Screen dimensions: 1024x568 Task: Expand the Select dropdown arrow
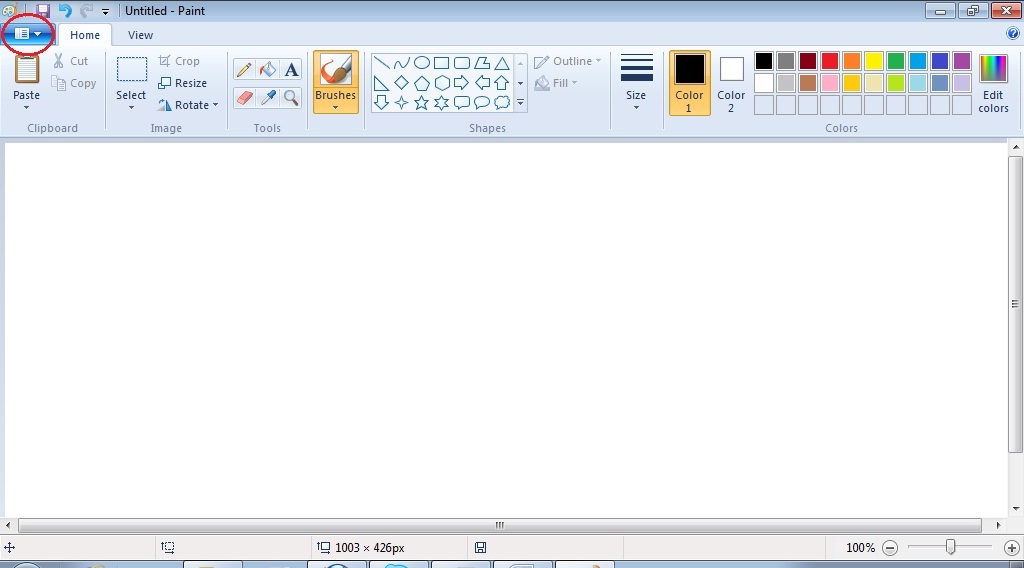pos(131,108)
